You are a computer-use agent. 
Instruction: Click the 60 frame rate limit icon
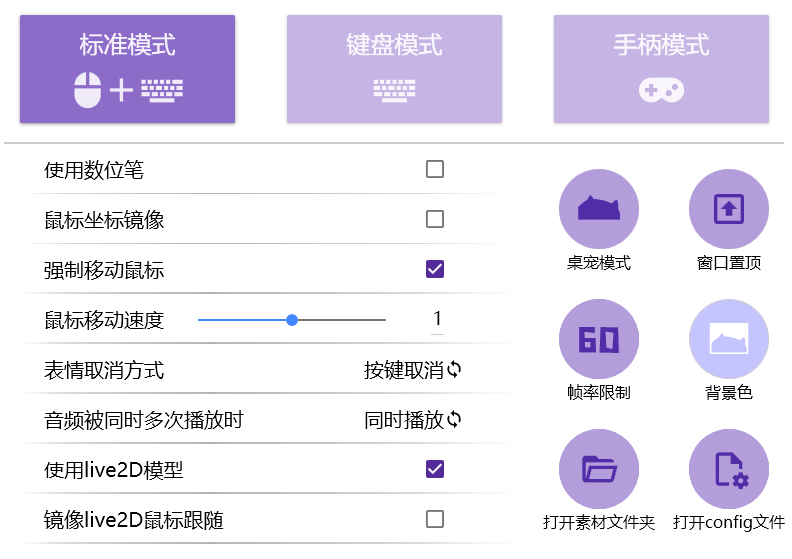click(598, 339)
